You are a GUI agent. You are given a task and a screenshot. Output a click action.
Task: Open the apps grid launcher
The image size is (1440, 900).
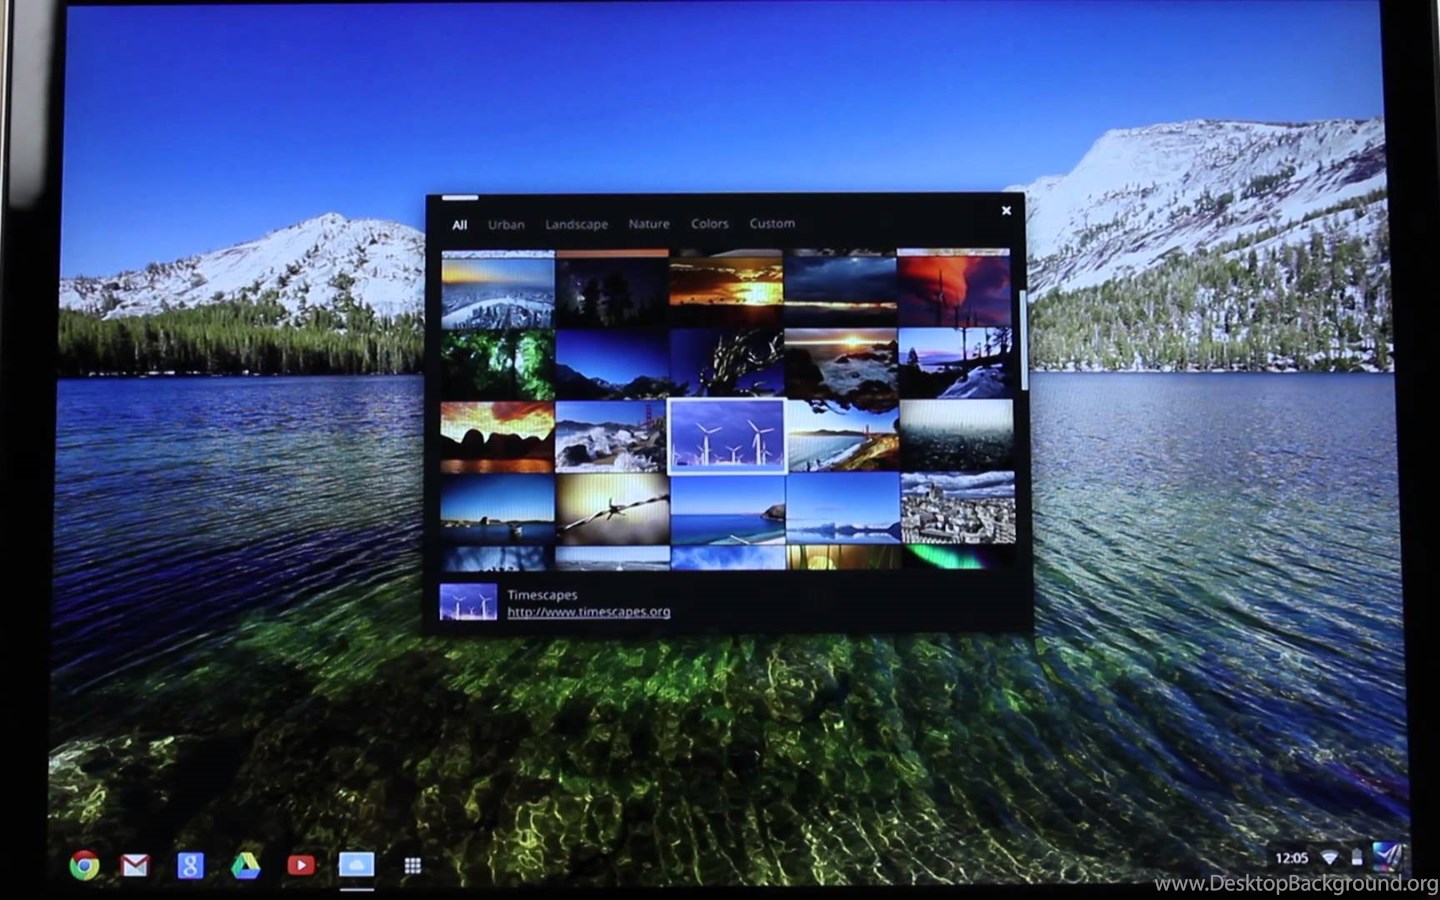point(412,865)
